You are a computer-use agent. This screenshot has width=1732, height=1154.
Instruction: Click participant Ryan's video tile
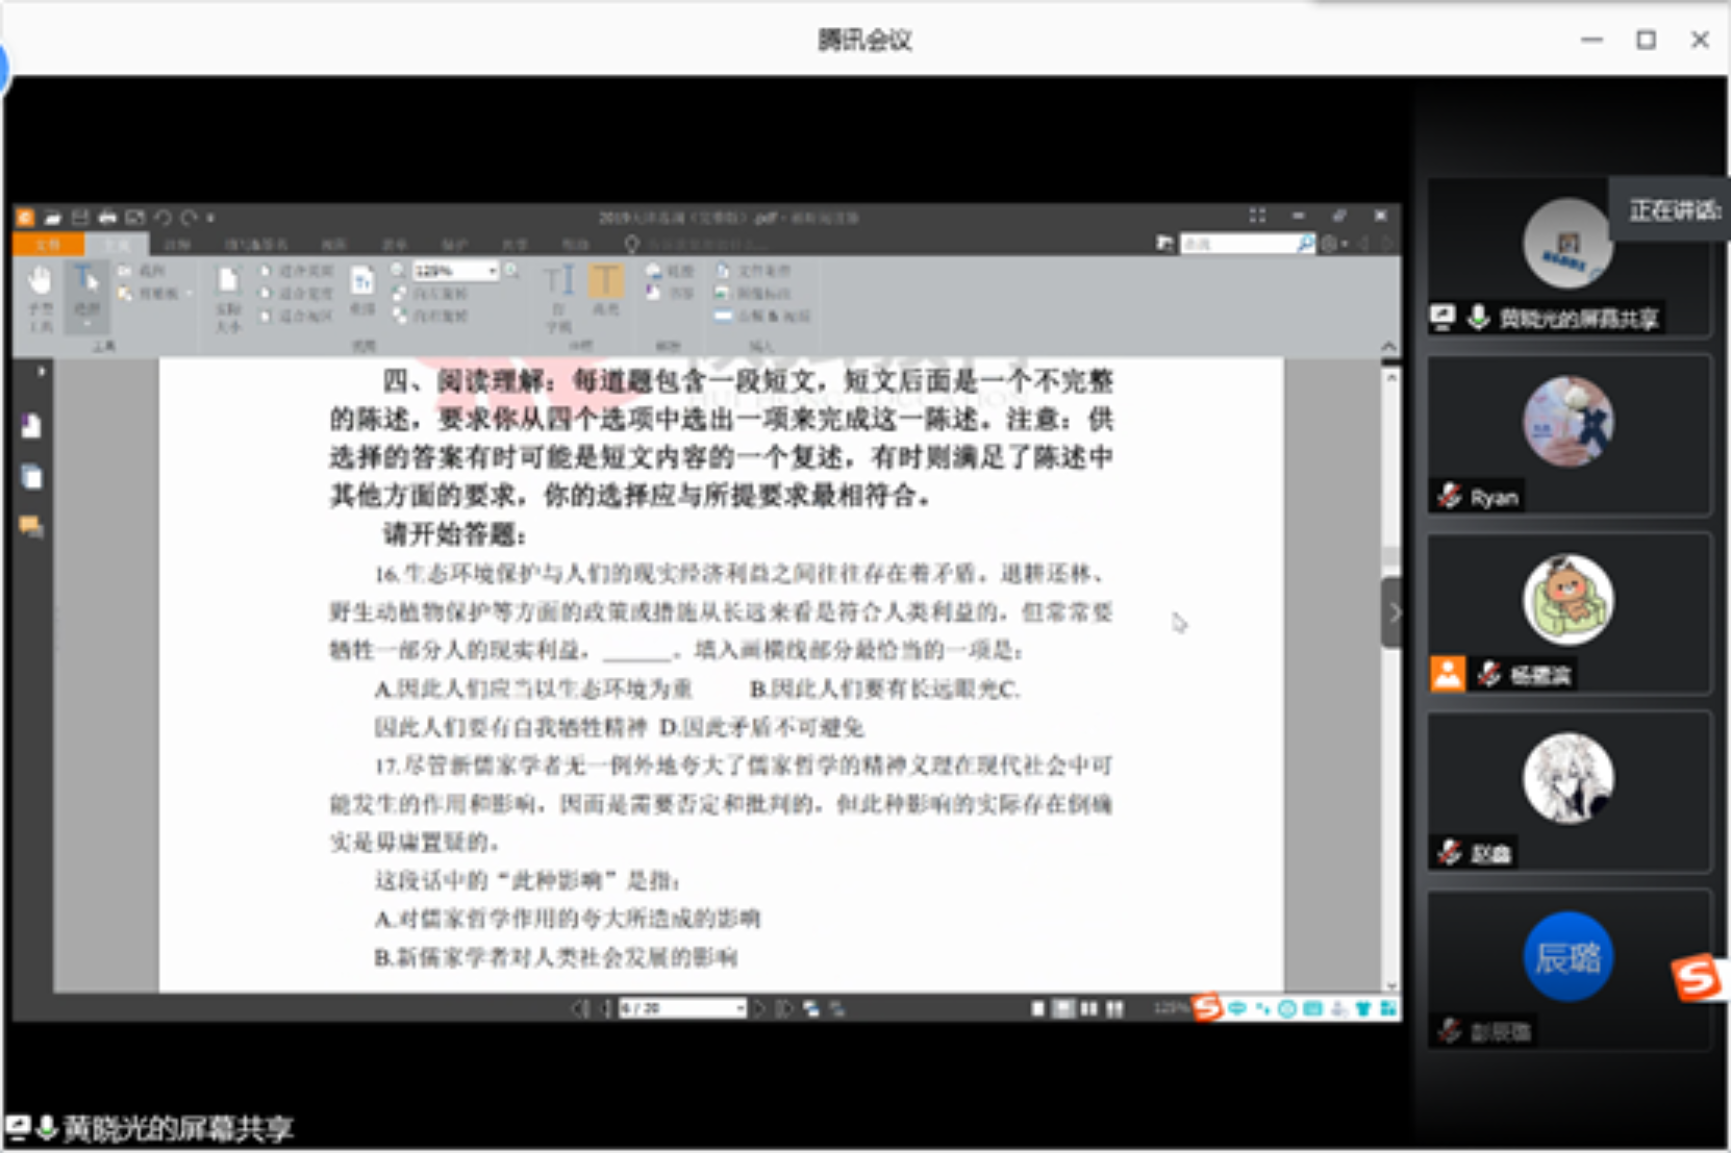point(1567,434)
